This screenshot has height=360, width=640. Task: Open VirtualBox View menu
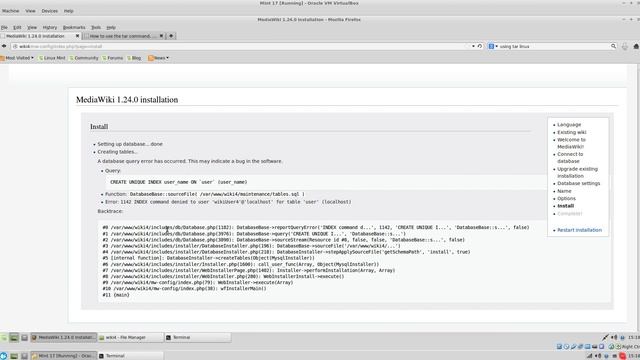point(30,11)
